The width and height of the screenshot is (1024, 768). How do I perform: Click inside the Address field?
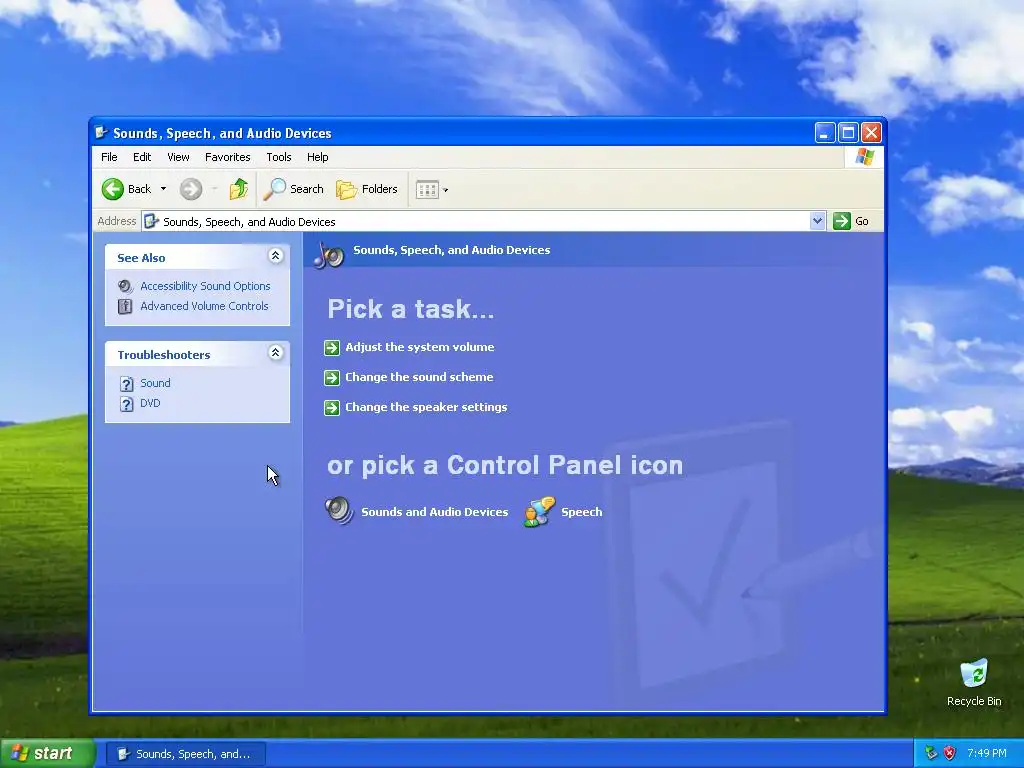tap(483, 221)
